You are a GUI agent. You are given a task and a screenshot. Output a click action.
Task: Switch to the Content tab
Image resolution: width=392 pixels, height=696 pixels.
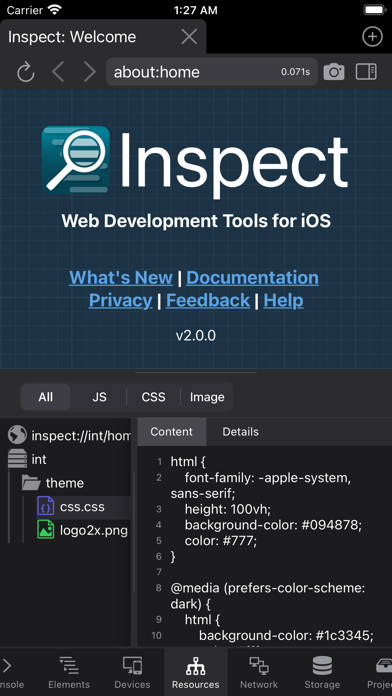[171, 431]
